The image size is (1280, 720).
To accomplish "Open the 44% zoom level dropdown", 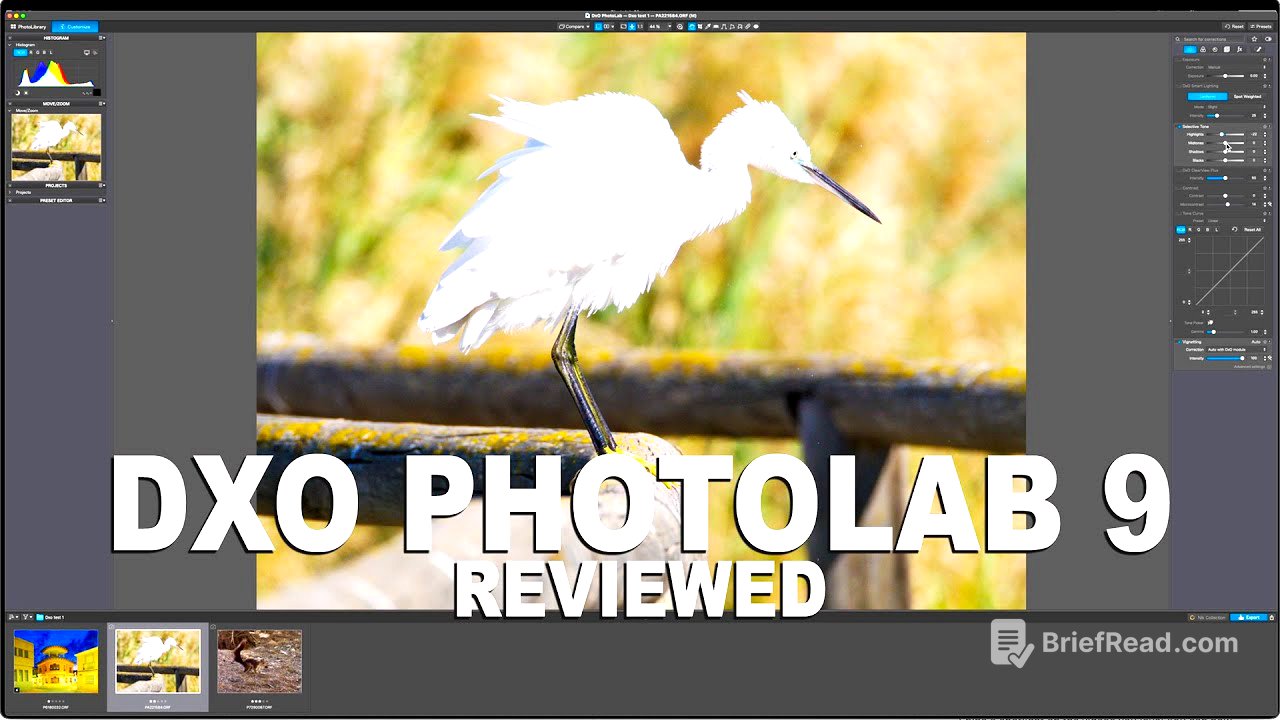I will click(x=660, y=26).
